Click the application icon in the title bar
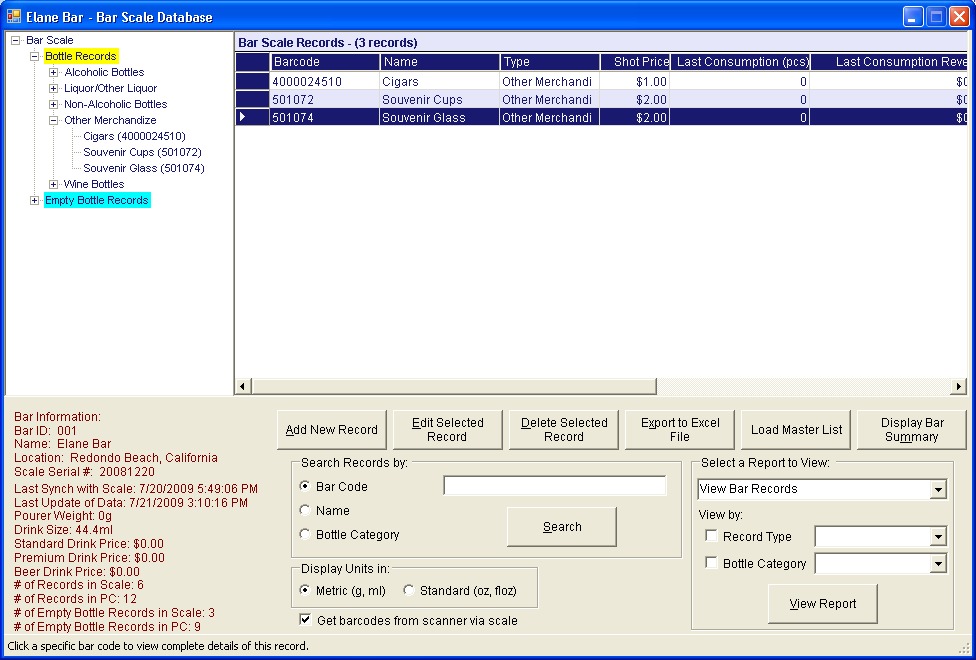Viewport: 976px width, 660px height. click(x=14, y=16)
